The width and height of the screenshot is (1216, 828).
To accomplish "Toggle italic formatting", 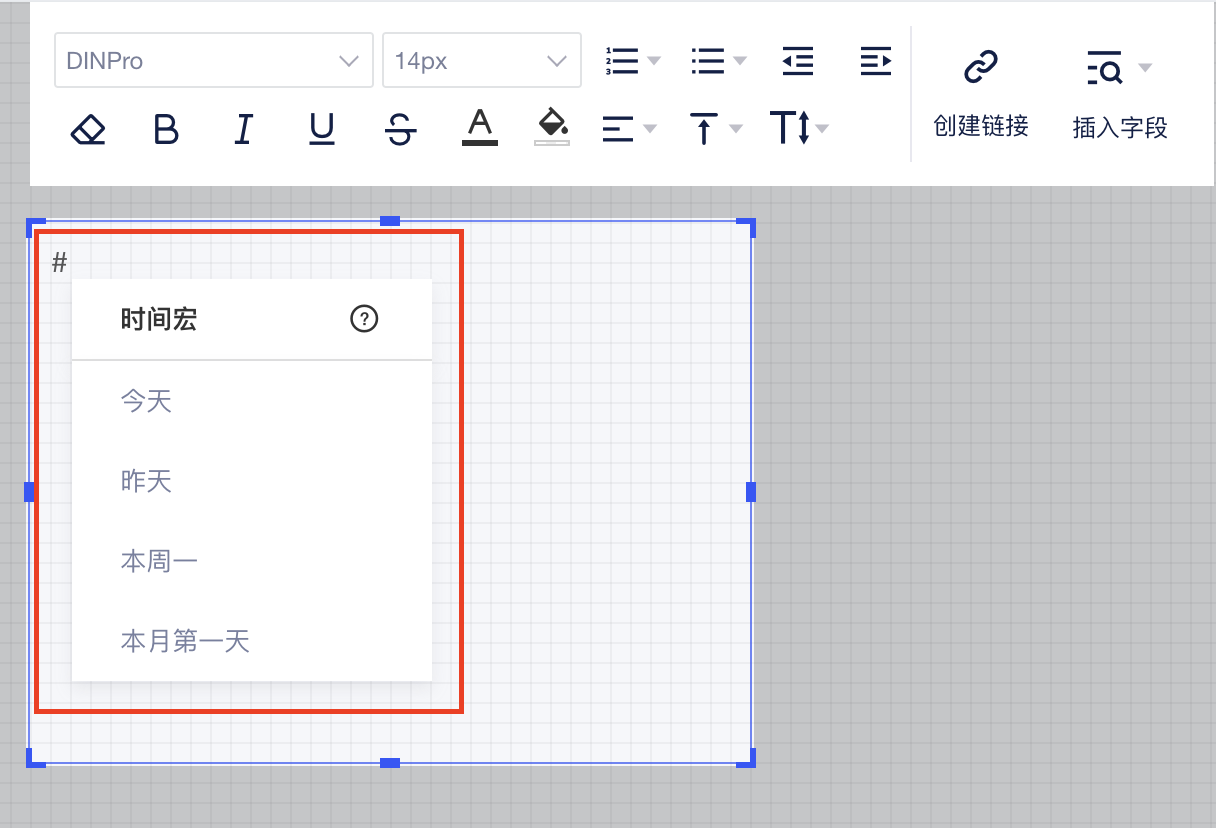I will click(x=243, y=128).
